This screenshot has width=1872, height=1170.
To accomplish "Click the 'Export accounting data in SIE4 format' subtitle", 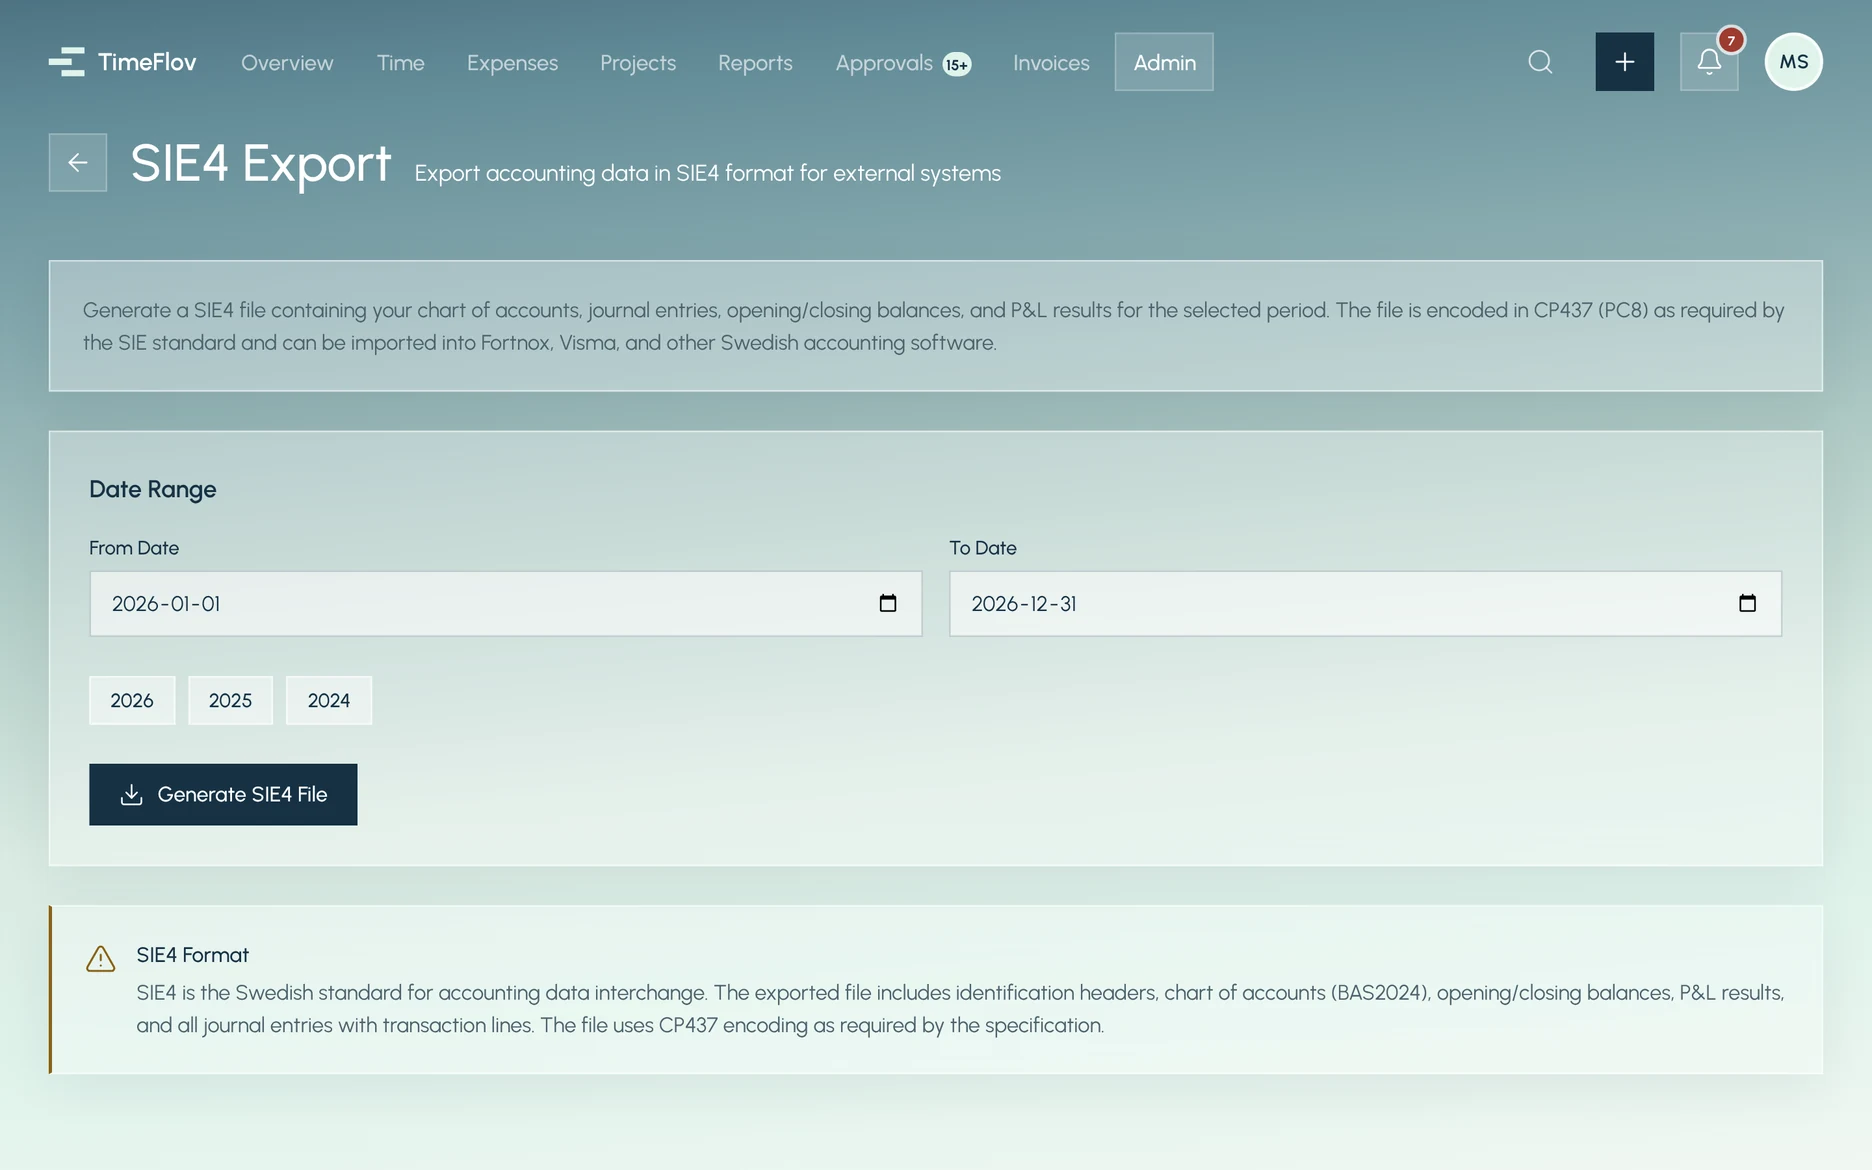I will pos(708,173).
